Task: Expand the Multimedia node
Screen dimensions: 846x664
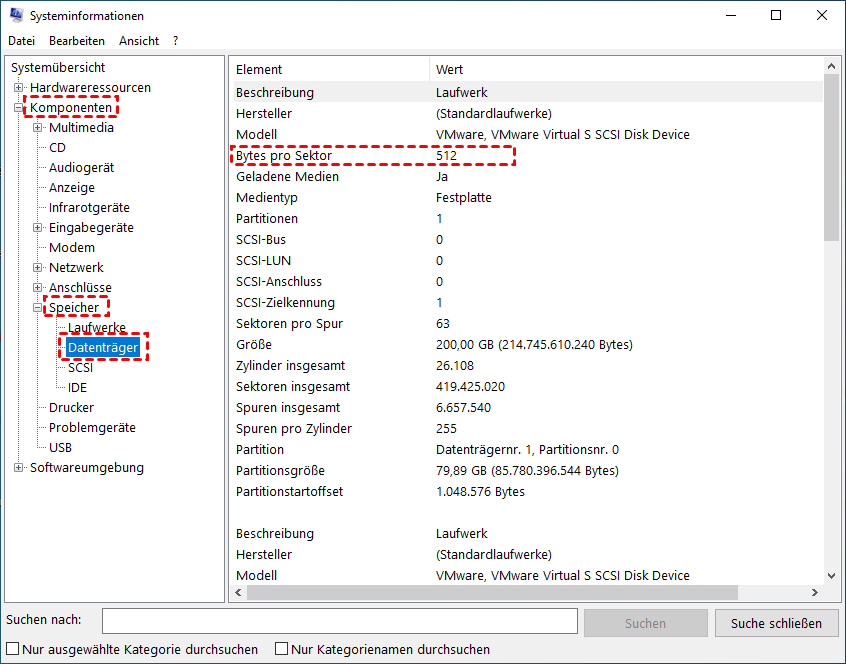Action: point(37,127)
